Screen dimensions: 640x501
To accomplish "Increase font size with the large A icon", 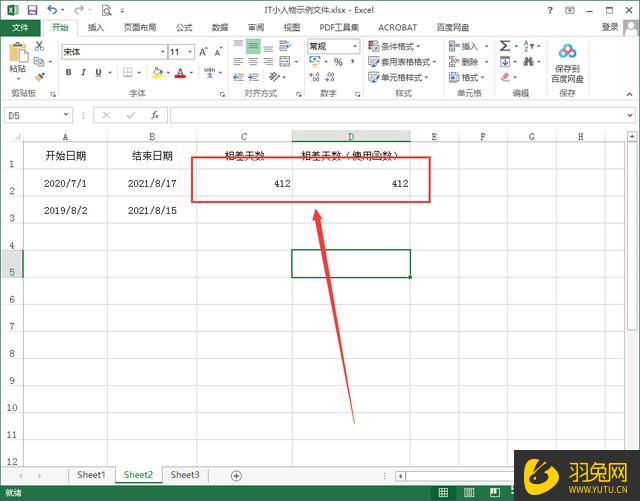I will (203, 52).
